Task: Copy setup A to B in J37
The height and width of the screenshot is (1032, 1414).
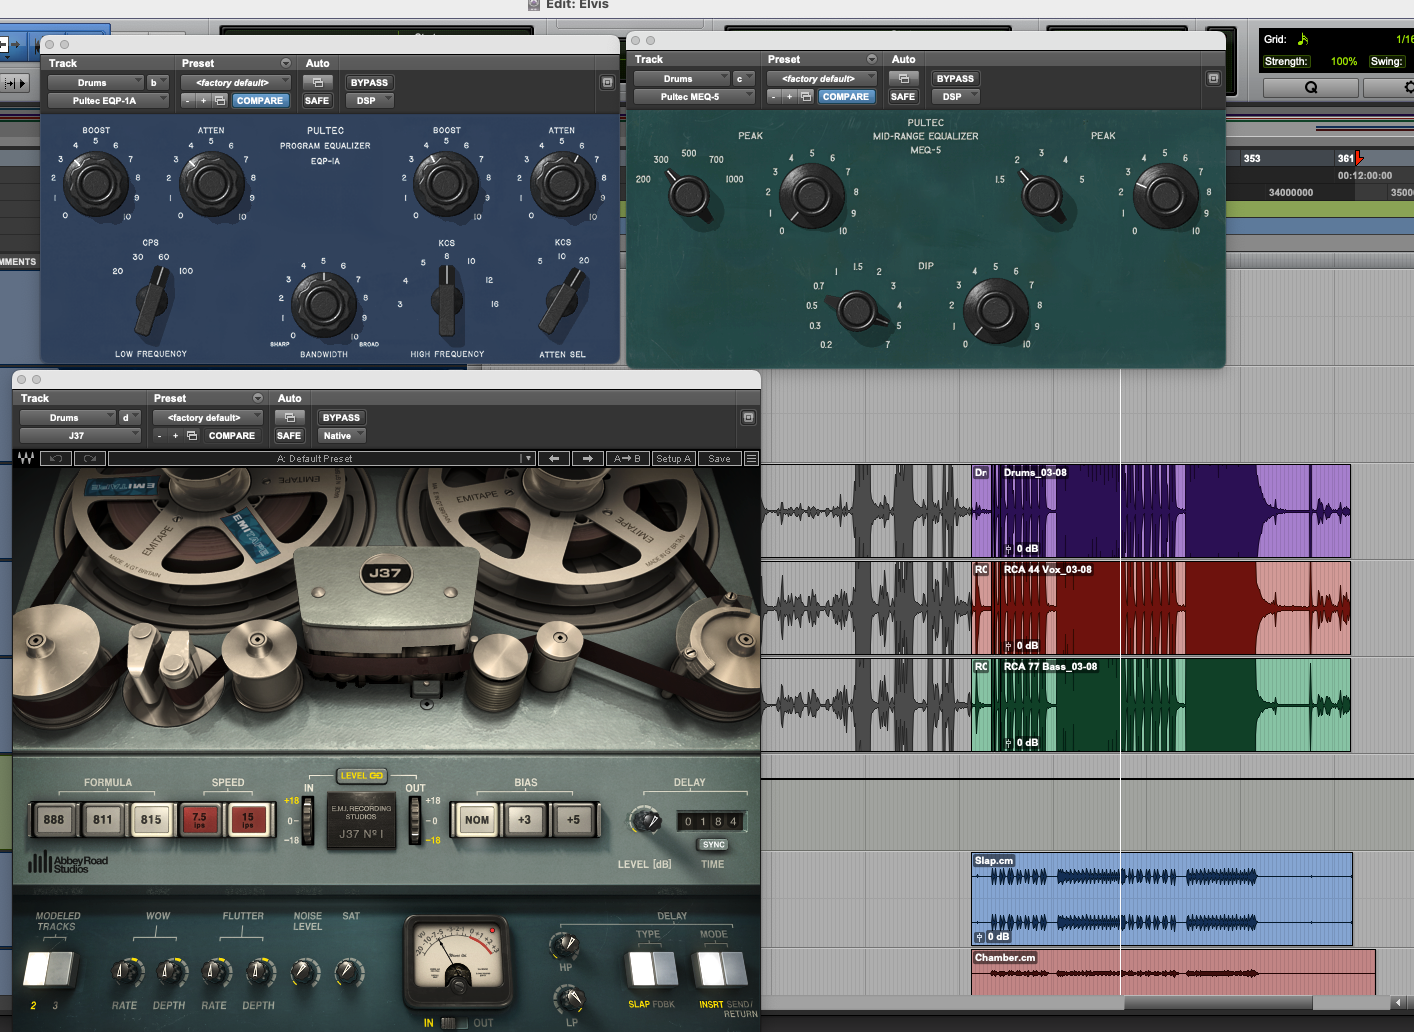Action: pyautogui.click(x=628, y=458)
